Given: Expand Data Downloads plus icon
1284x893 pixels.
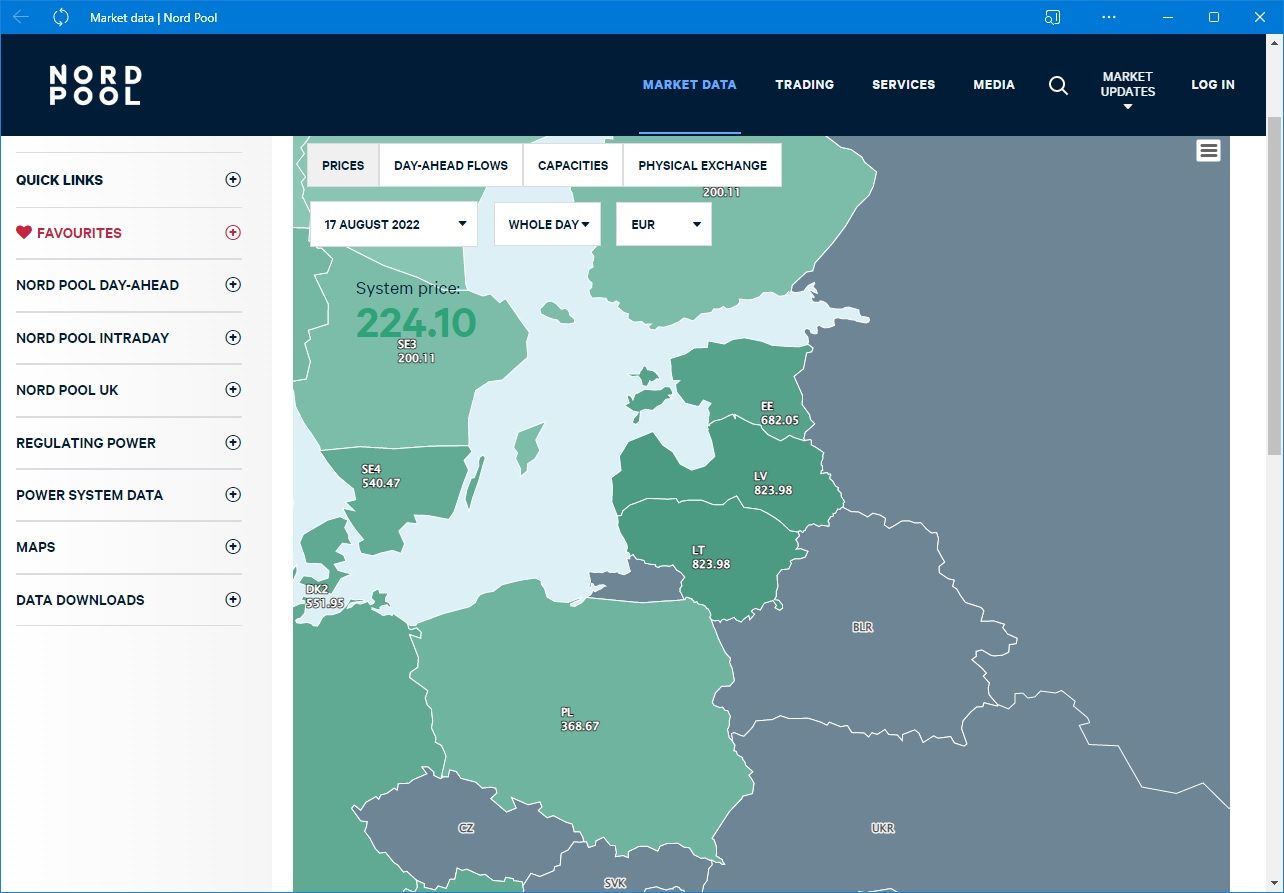Looking at the screenshot, I should point(233,600).
